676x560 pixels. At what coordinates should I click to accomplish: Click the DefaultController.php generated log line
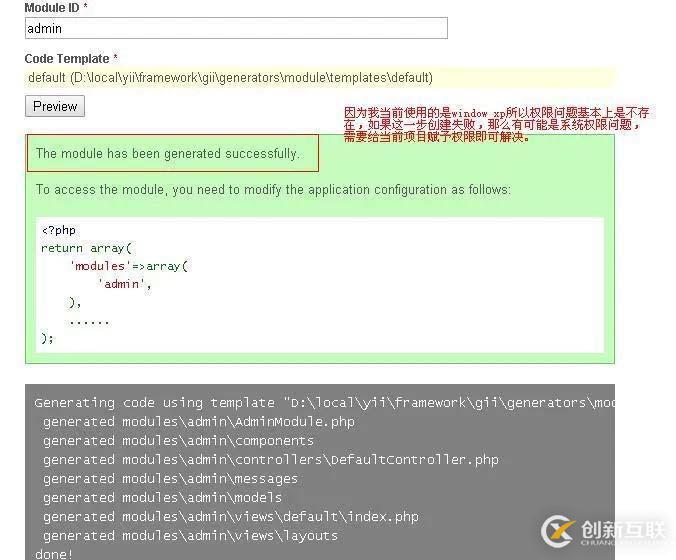coord(271,460)
